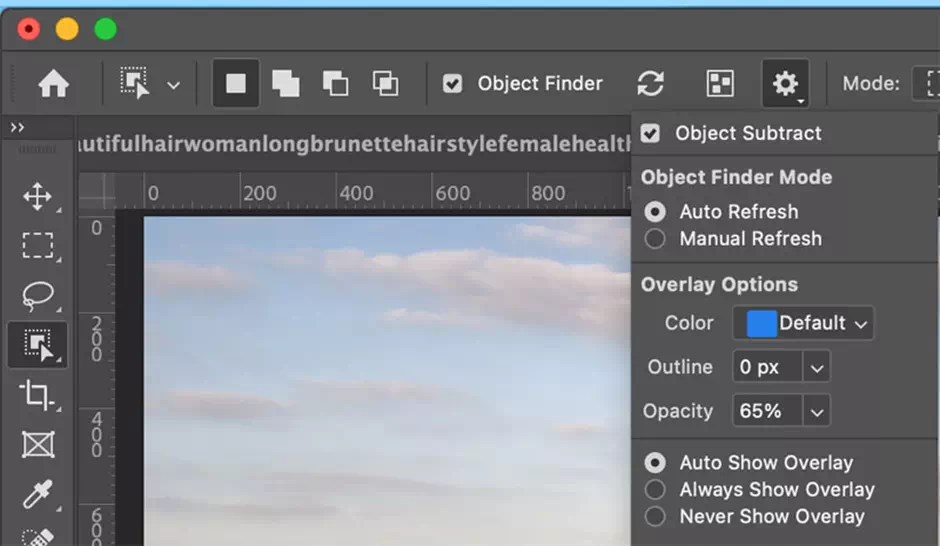Open the overlay Color Default dropdown
The width and height of the screenshot is (940, 546).
pyautogui.click(x=803, y=323)
